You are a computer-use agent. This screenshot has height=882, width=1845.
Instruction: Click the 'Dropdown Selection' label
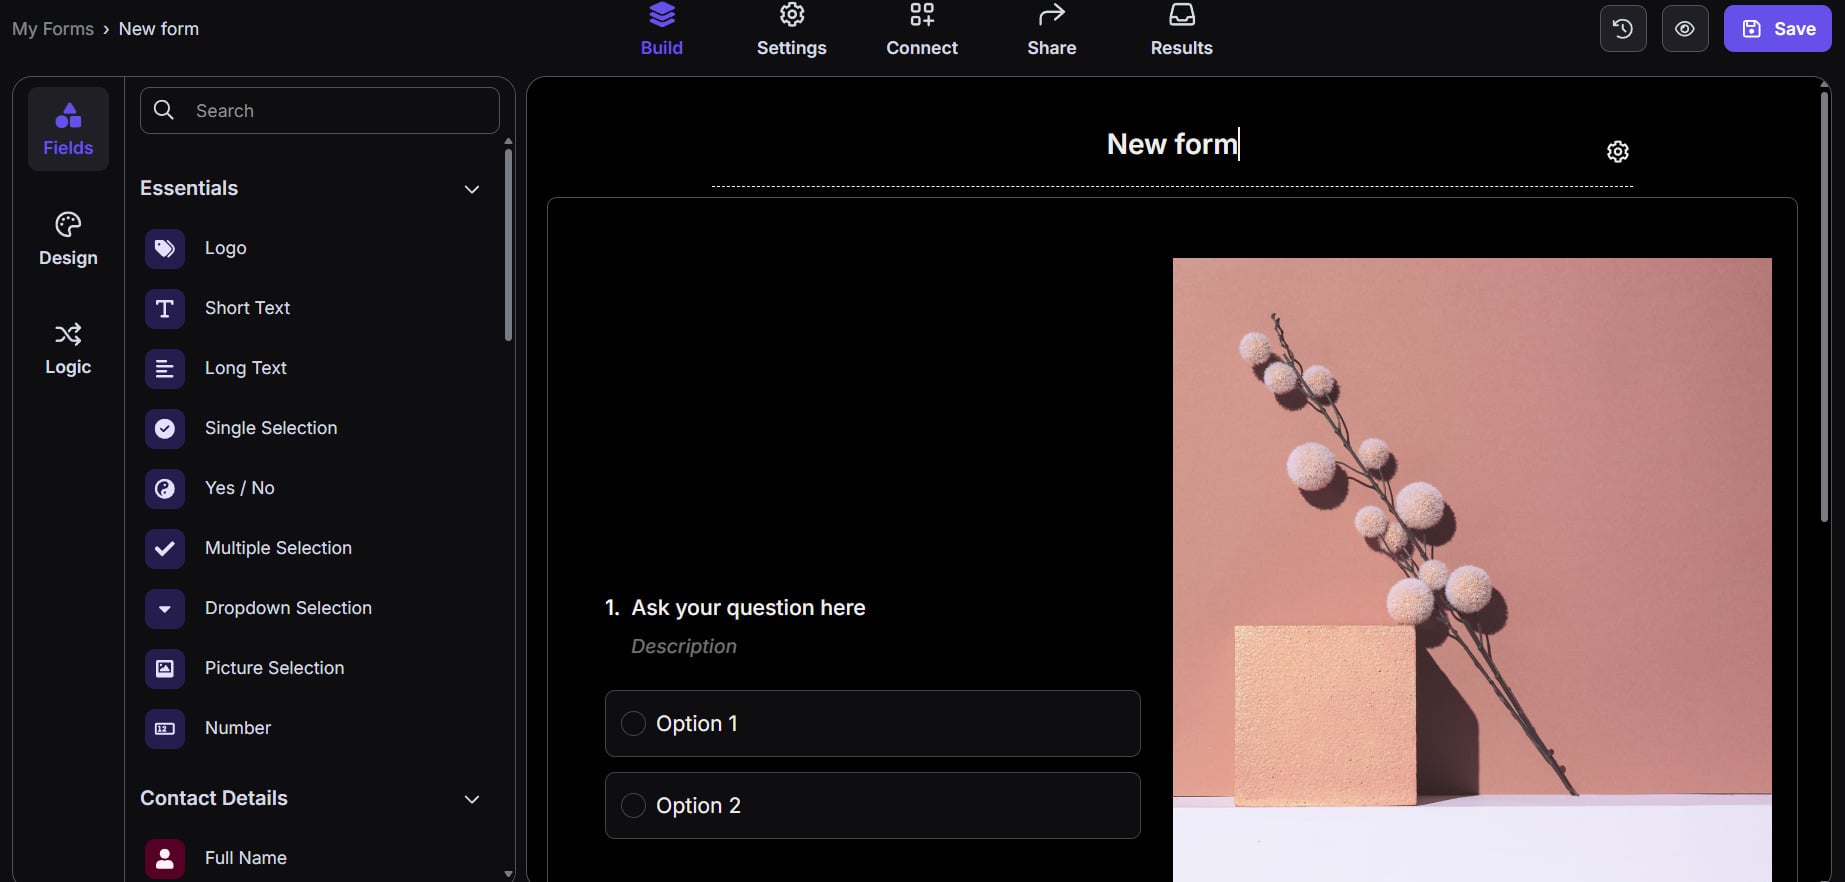point(288,608)
